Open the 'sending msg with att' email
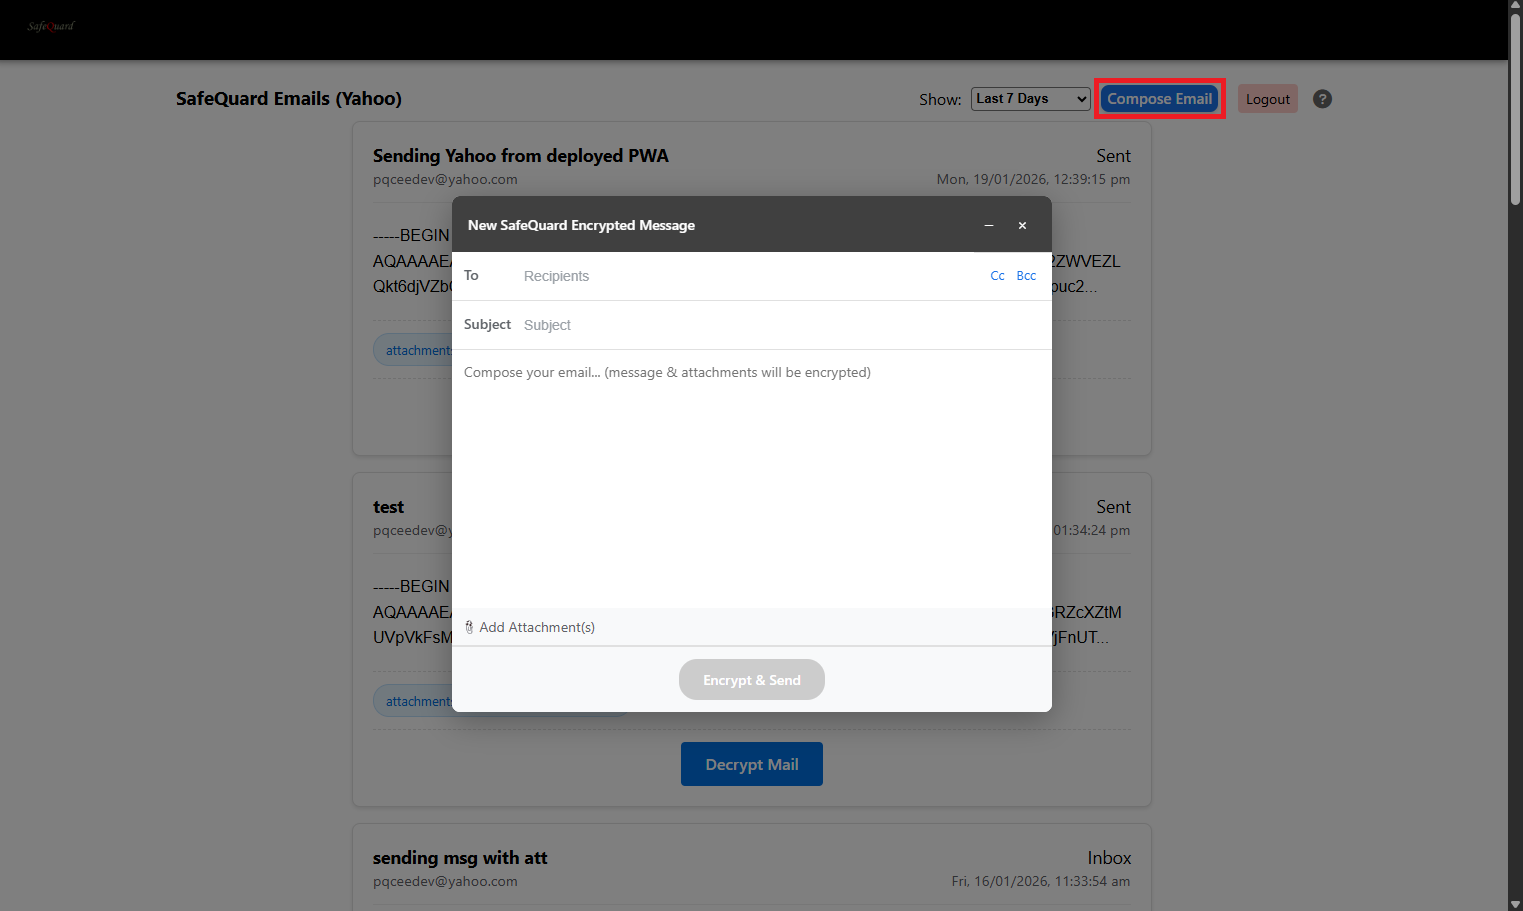The height and width of the screenshot is (911, 1523). (460, 858)
